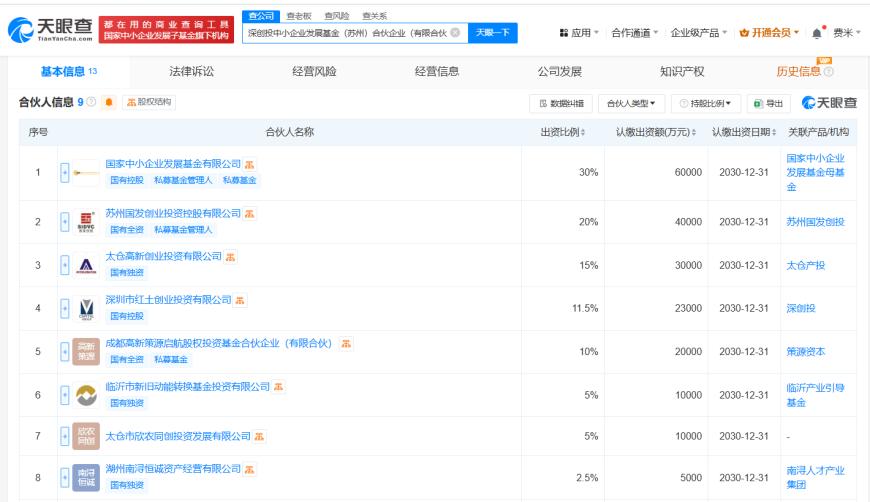Open the 企业级产品 dropdown menu
The height and width of the screenshot is (502, 870).
pos(699,33)
